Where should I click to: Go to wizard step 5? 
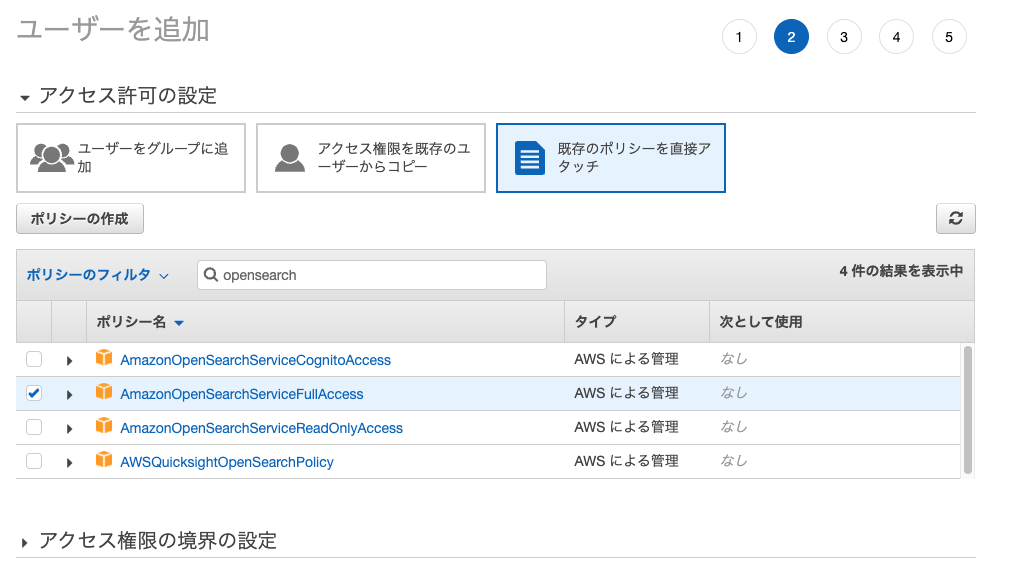[949, 37]
